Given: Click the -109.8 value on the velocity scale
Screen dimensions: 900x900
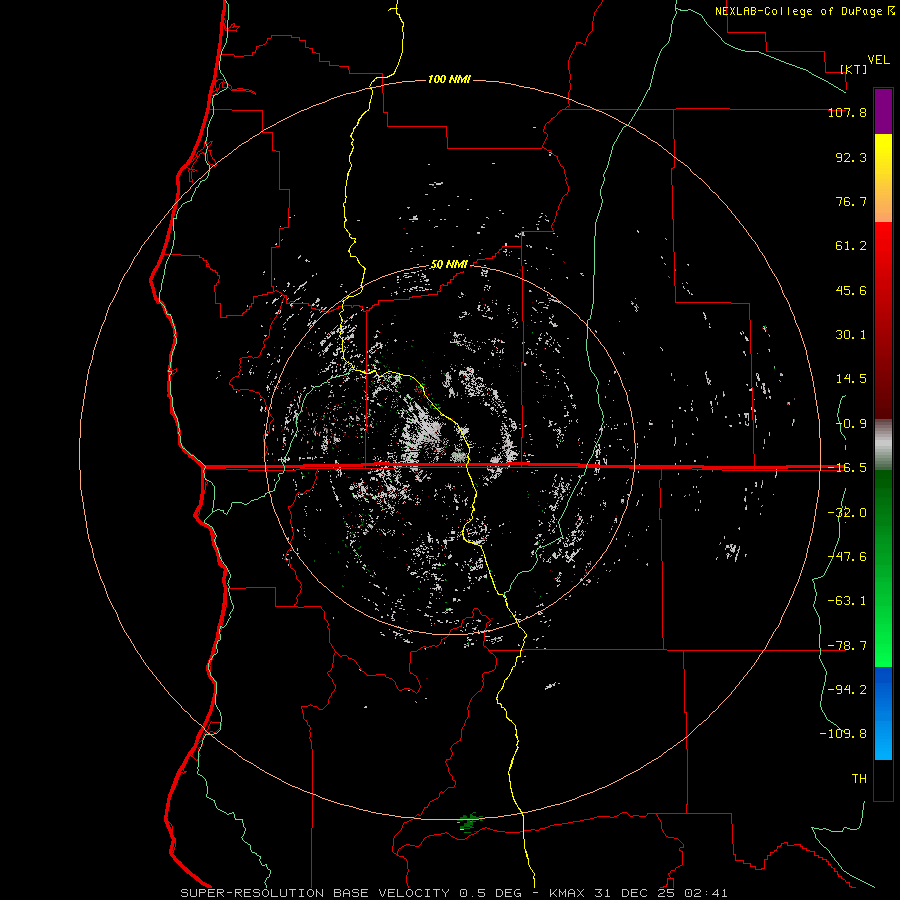Looking at the screenshot, I should [x=843, y=734].
